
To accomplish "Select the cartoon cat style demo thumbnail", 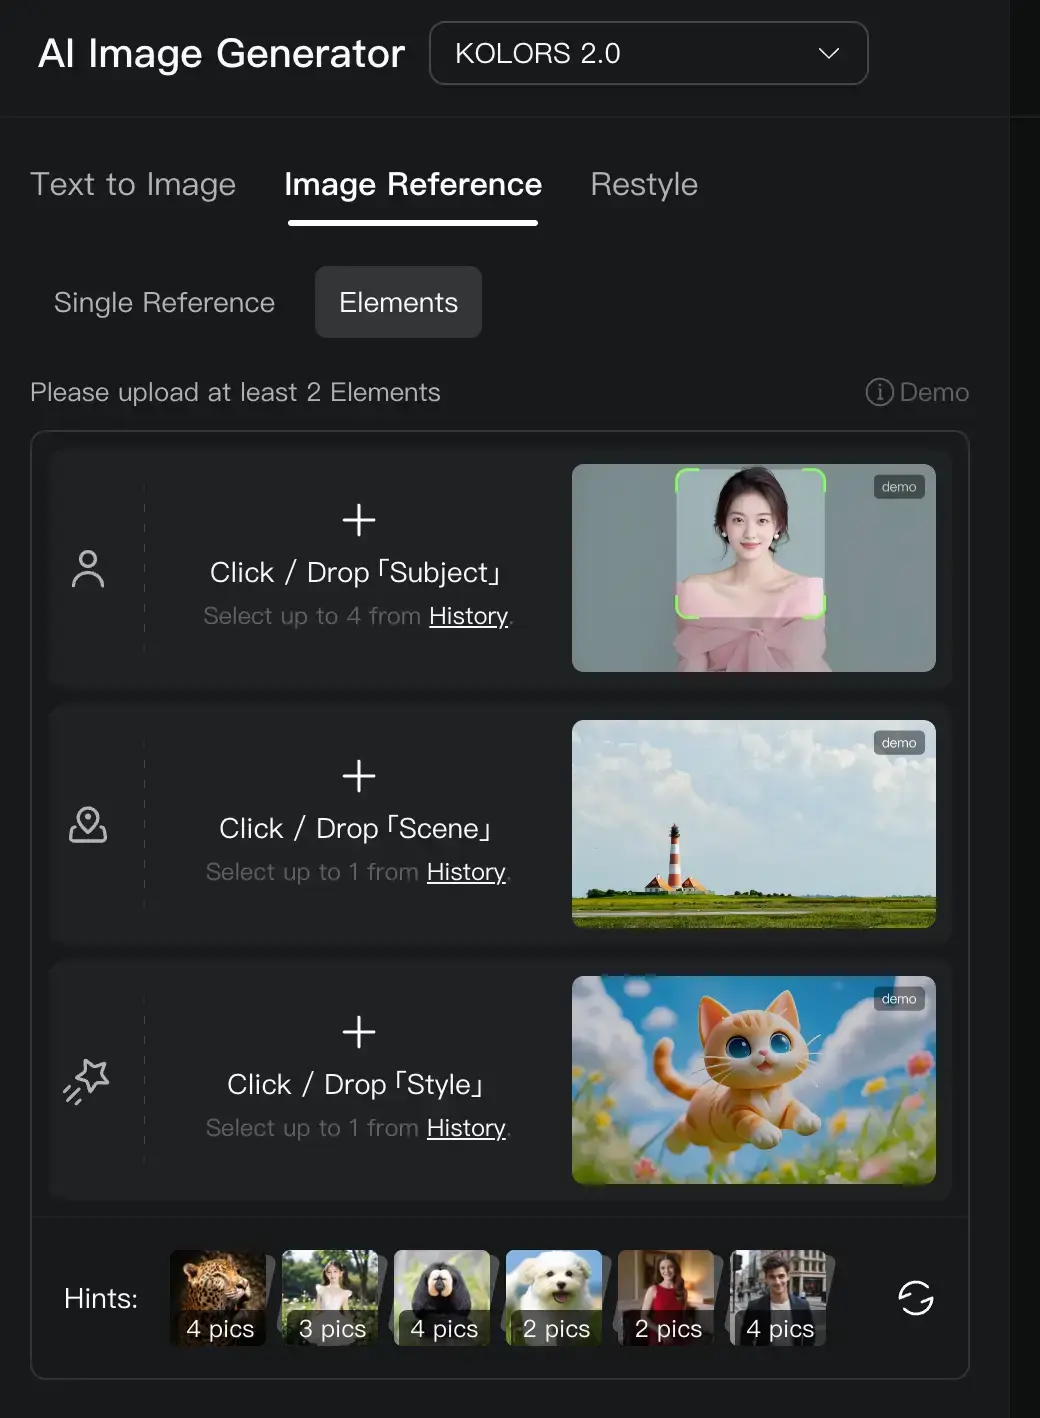I will pos(754,1080).
